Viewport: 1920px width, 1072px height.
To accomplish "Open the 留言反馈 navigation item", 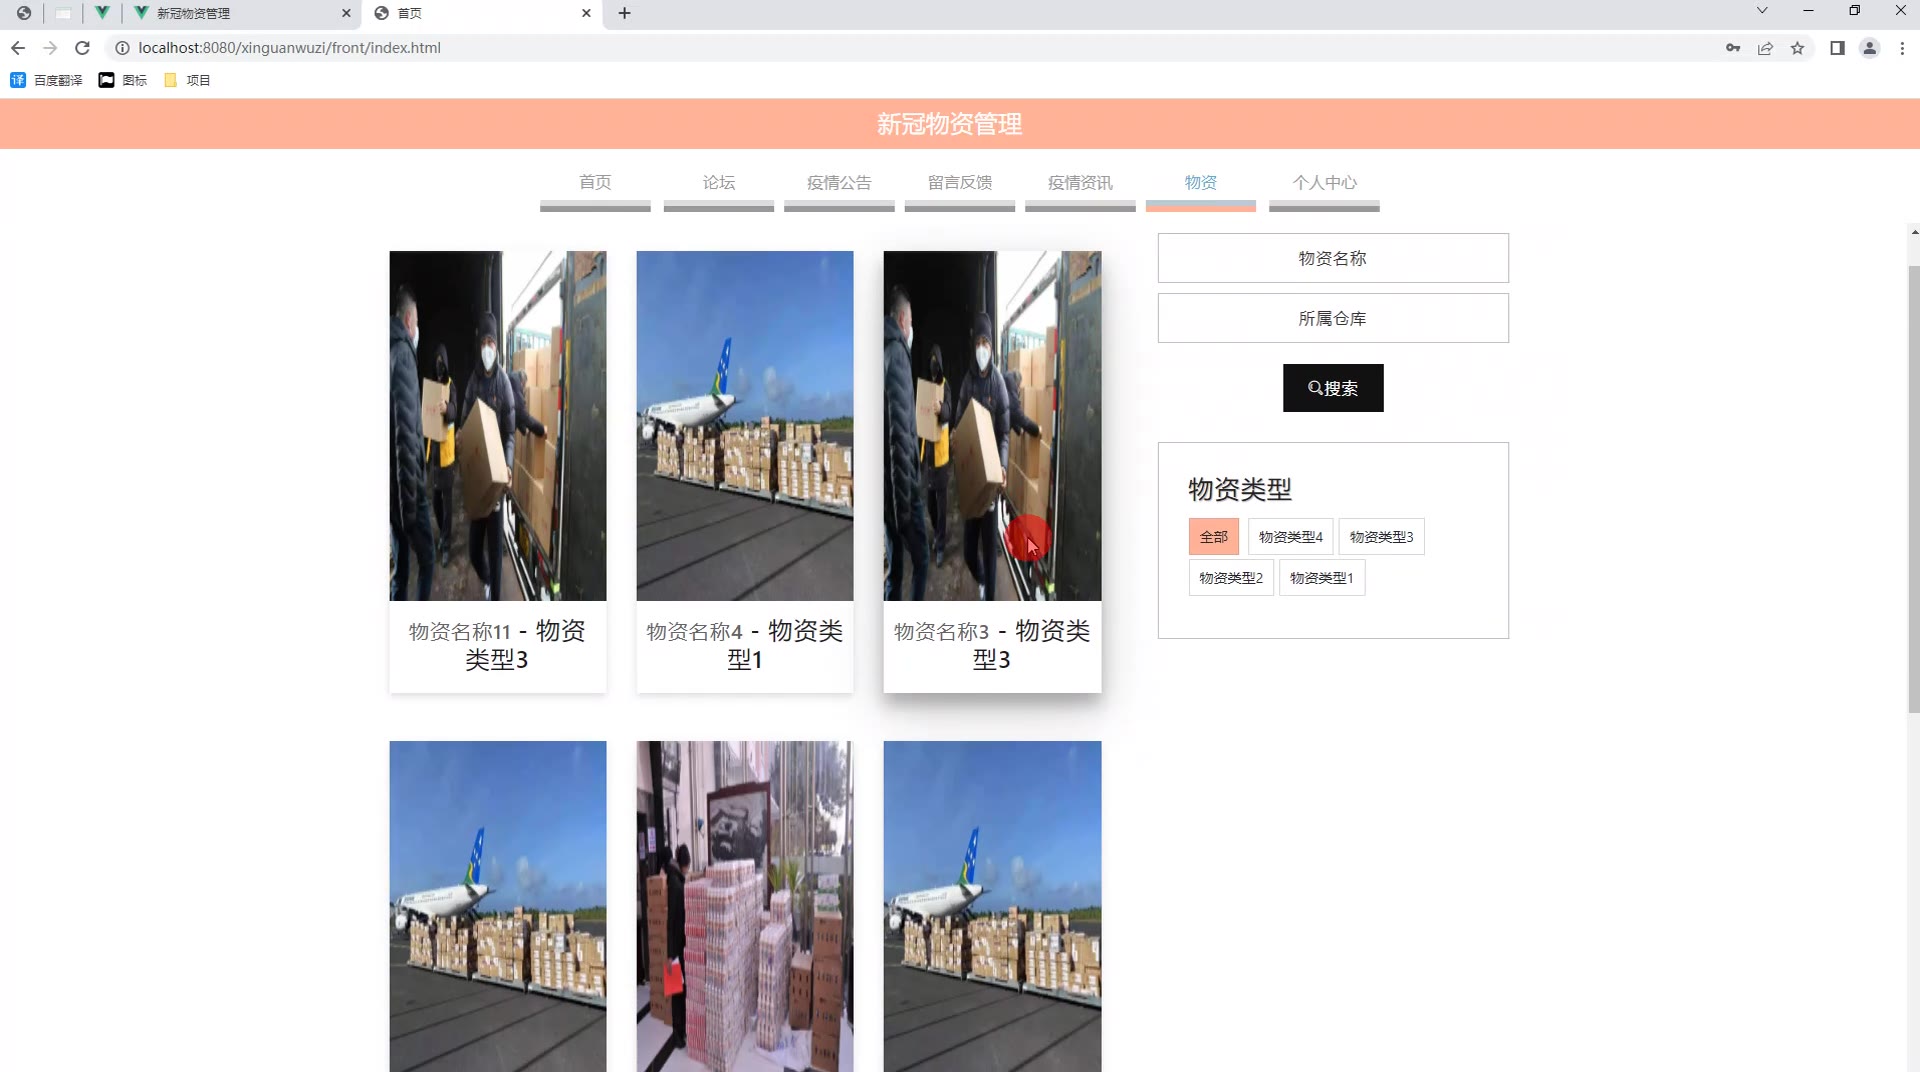I will tap(960, 183).
